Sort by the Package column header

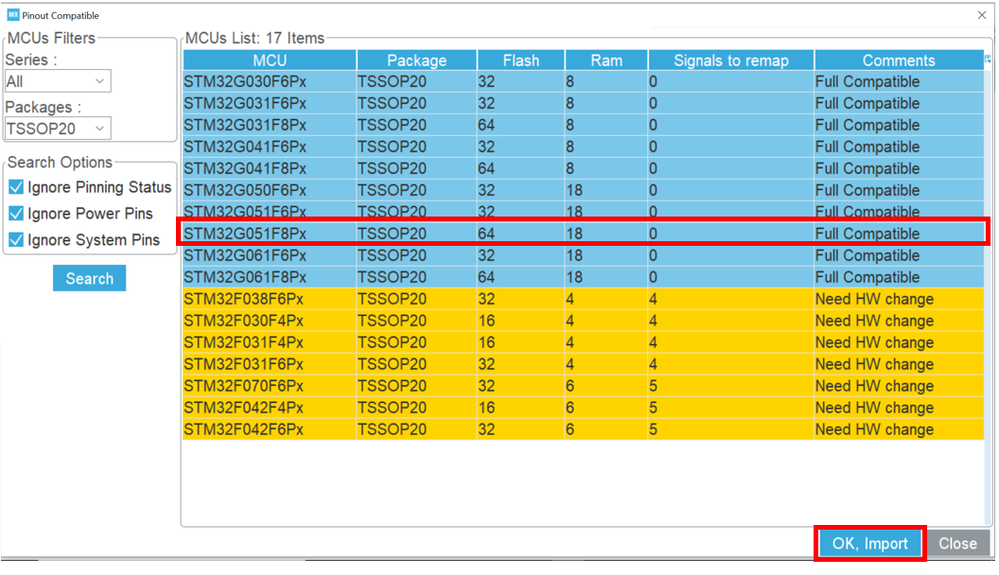[417, 60]
